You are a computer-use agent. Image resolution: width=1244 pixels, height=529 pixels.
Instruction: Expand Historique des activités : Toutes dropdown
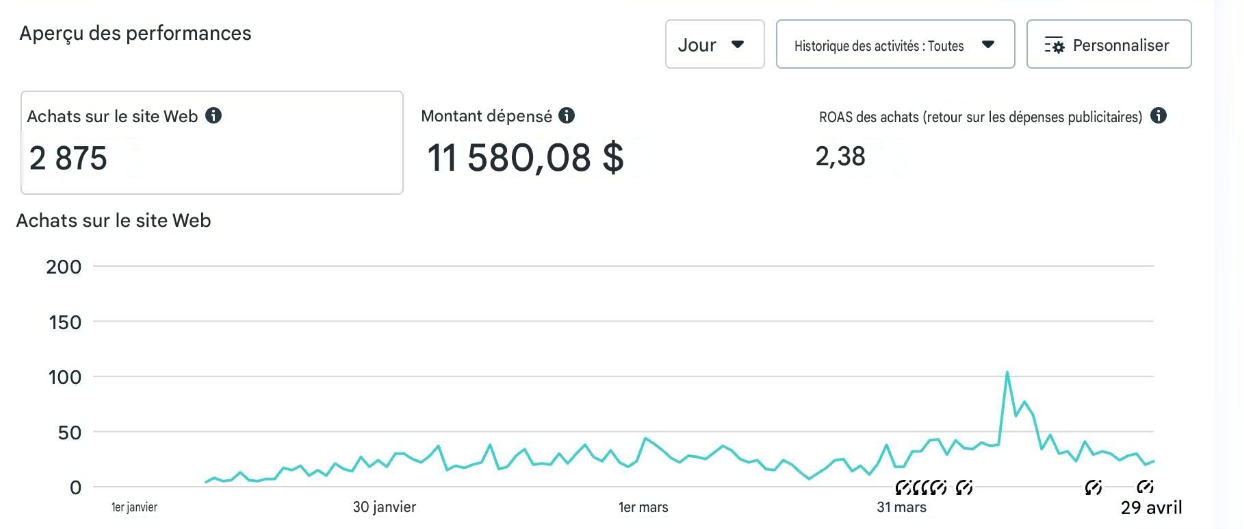coord(896,45)
